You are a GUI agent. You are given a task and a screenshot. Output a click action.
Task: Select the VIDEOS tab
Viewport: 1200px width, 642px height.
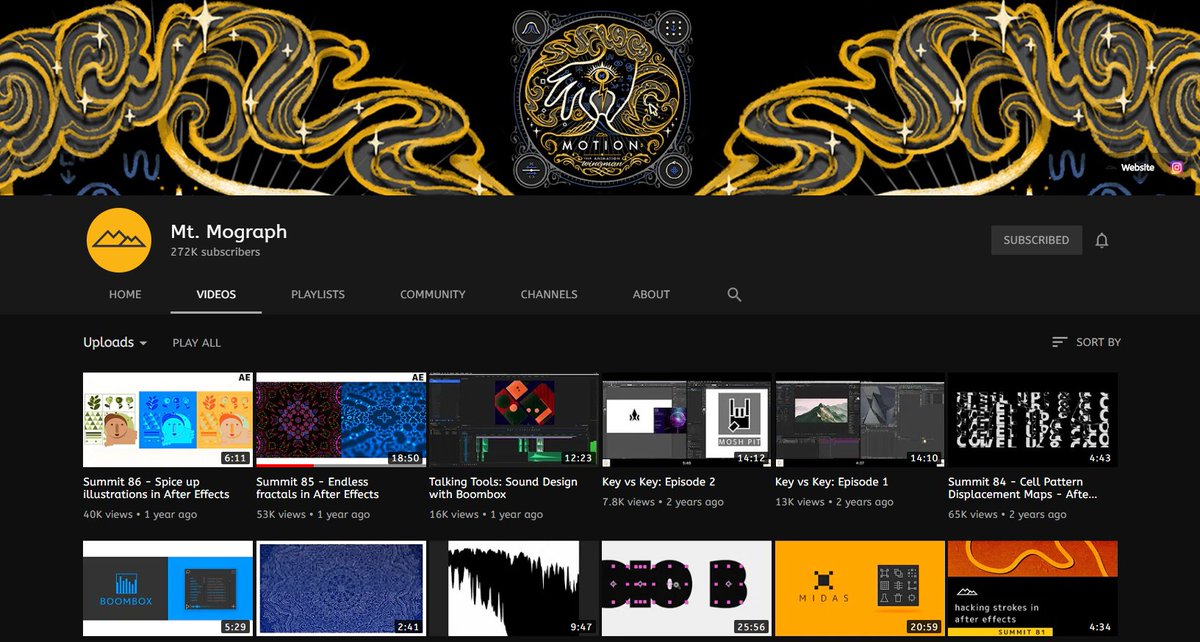[216, 295]
